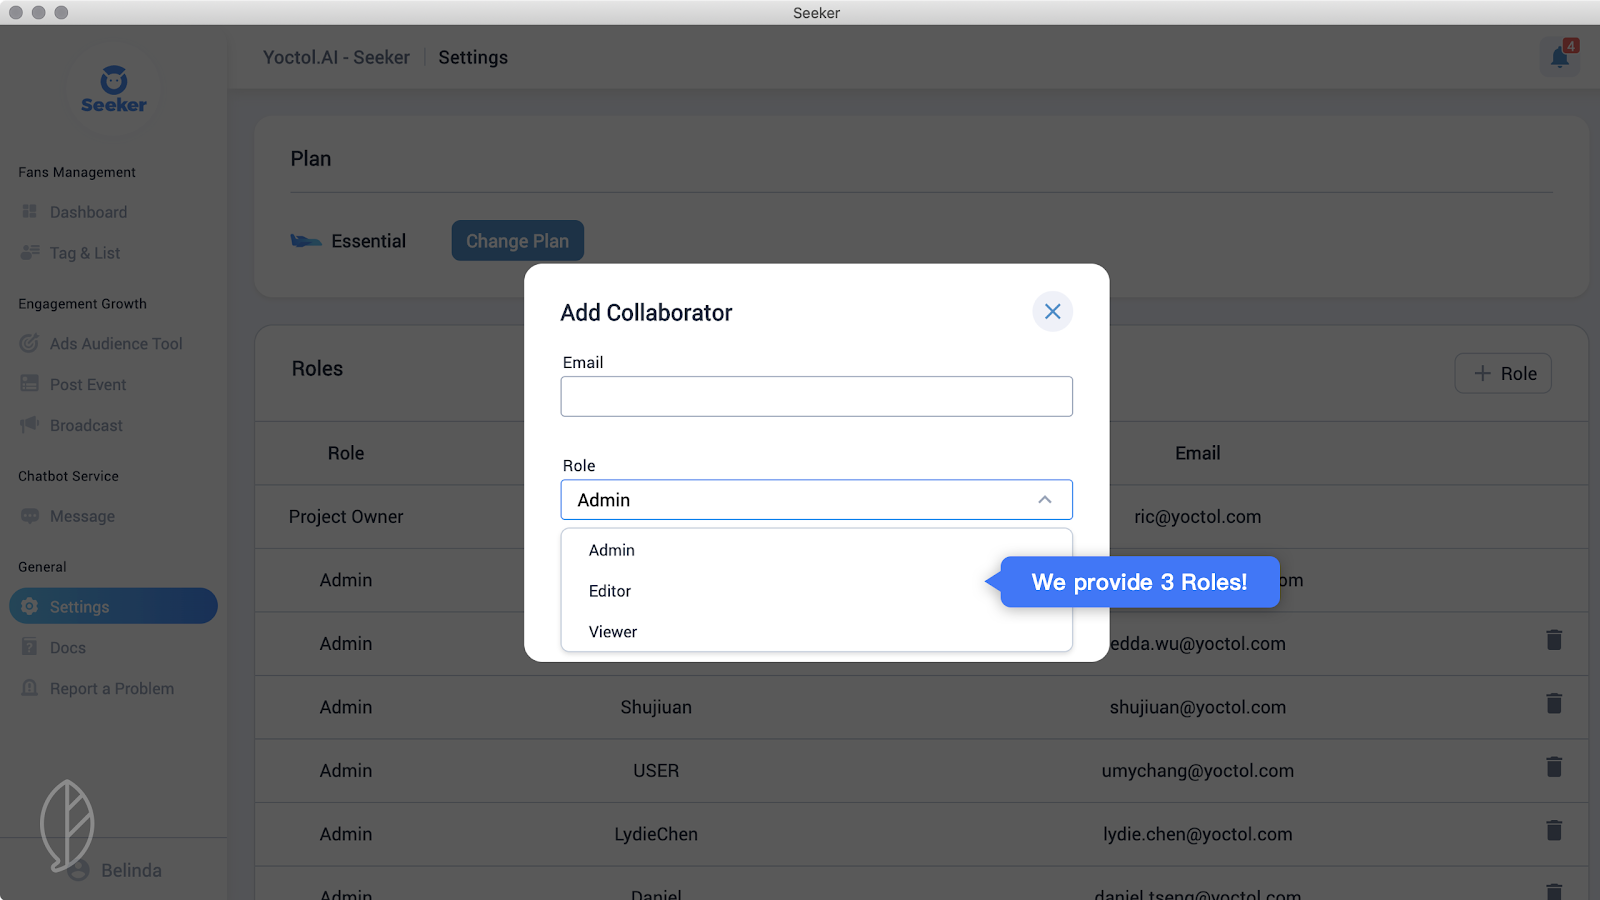Viewport: 1600px width, 900px height.
Task: Choose Editor from the role options list
Action: [x=610, y=591]
